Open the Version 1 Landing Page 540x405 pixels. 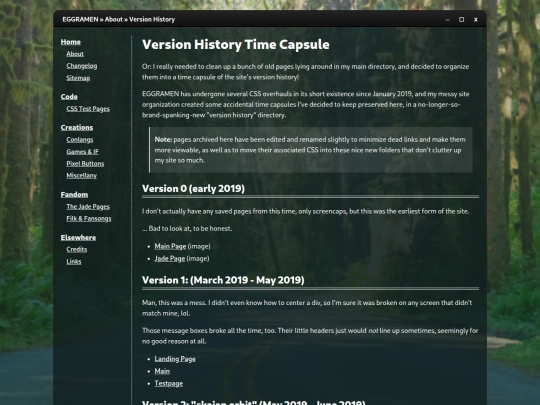pyautogui.click(x=175, y=359)
